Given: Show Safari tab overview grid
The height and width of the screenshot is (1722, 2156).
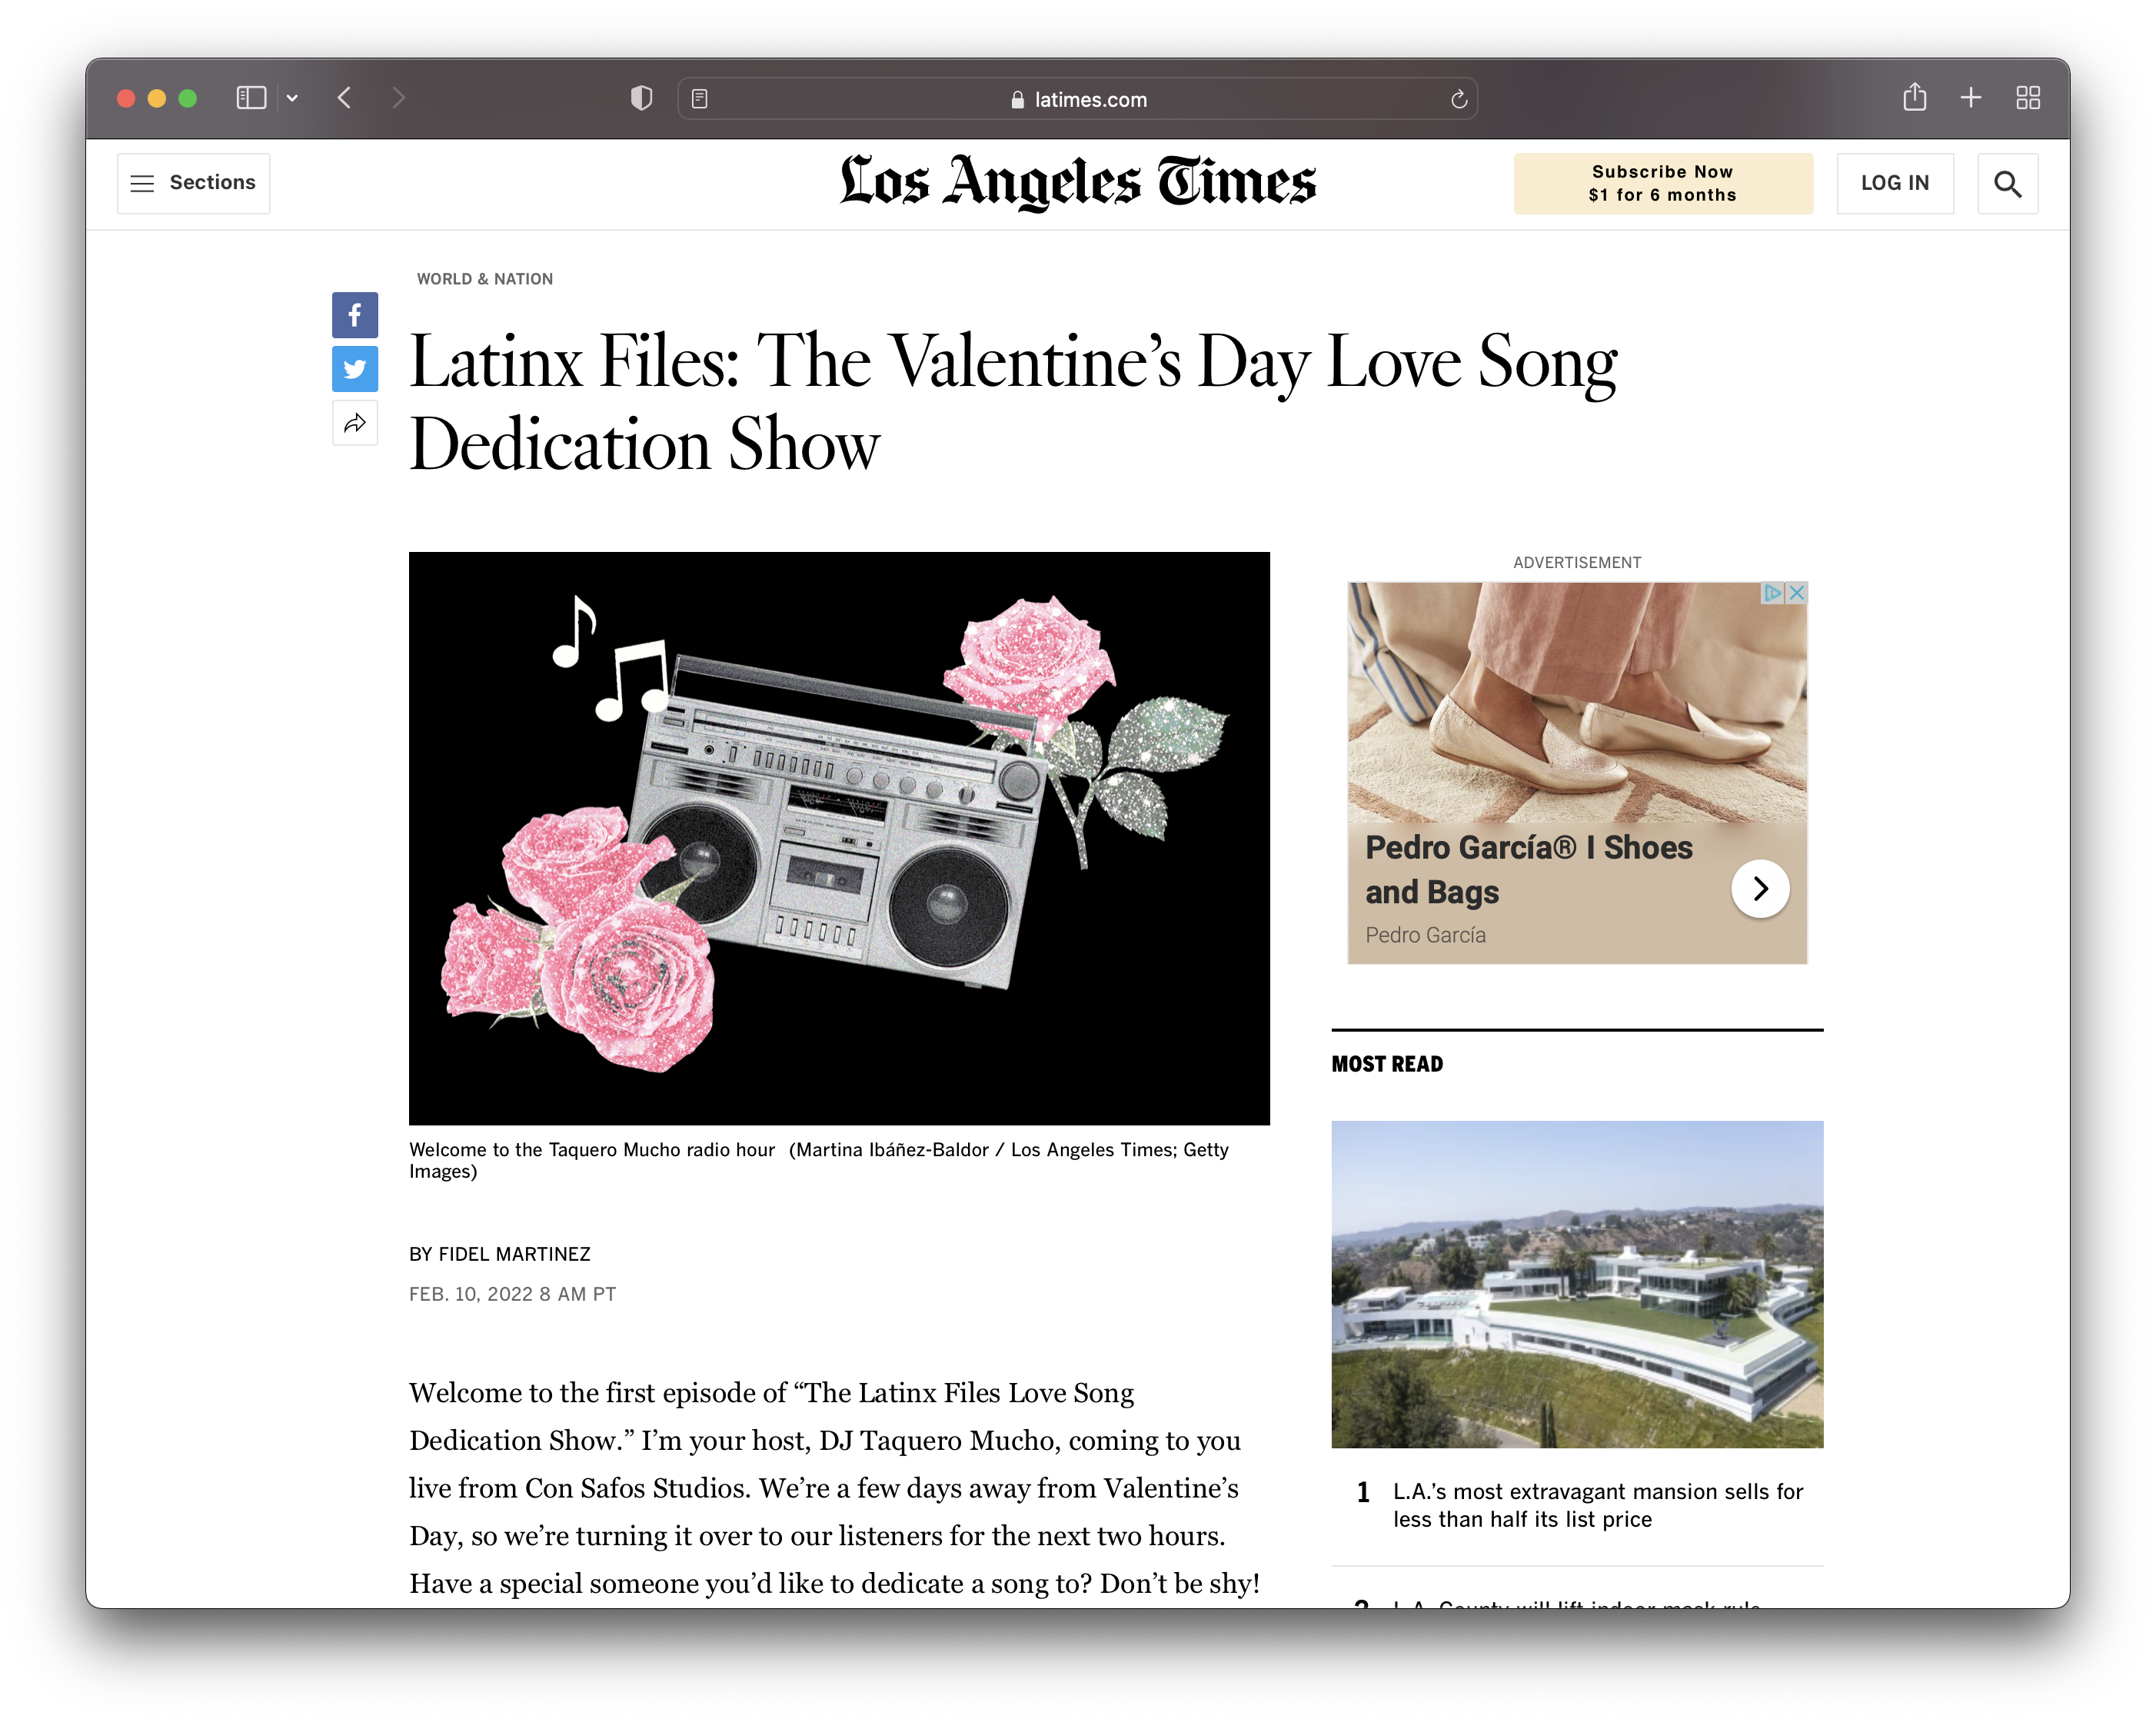Looking at the screenshot, I should [2027, 98].
